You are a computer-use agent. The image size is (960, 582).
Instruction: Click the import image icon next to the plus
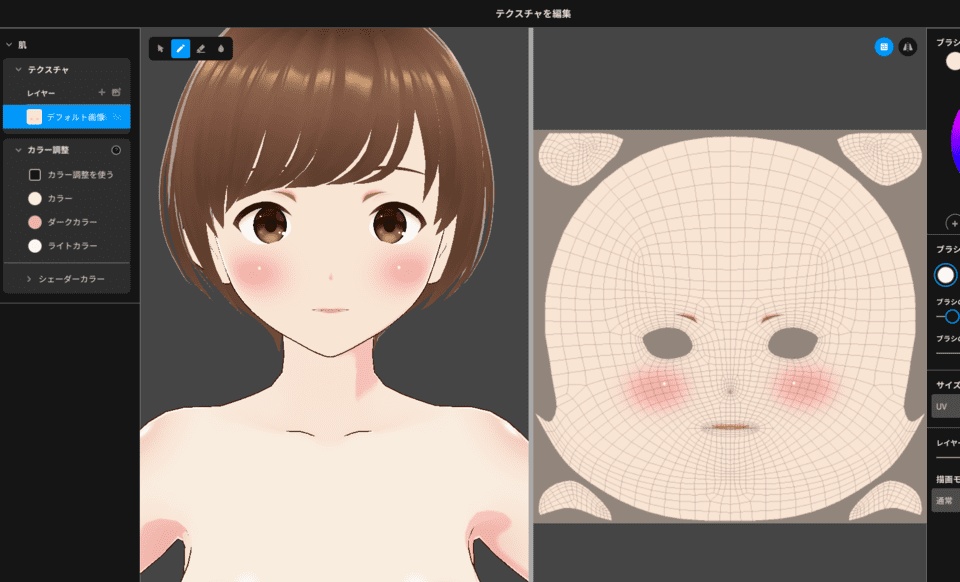(117, 92)
